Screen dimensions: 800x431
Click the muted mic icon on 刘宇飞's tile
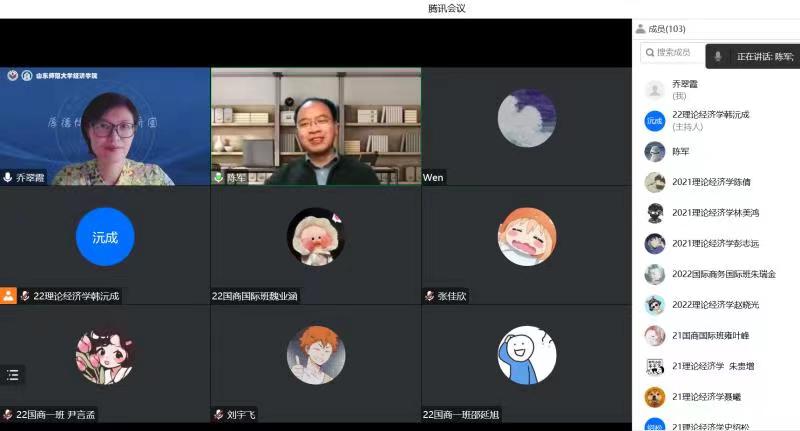(219, 414)
